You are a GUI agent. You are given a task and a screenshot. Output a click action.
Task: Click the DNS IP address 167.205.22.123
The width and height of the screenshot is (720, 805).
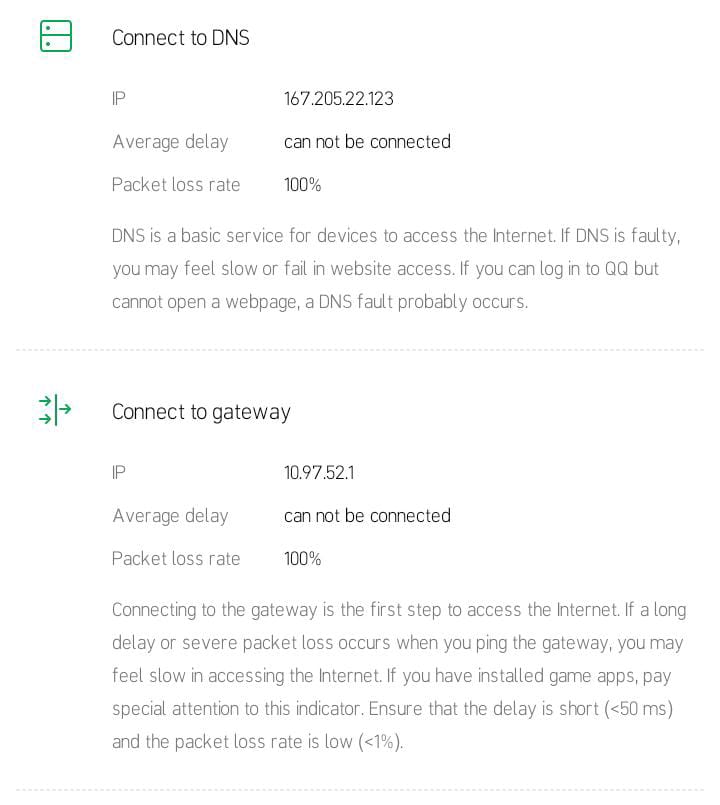point(338,99)
